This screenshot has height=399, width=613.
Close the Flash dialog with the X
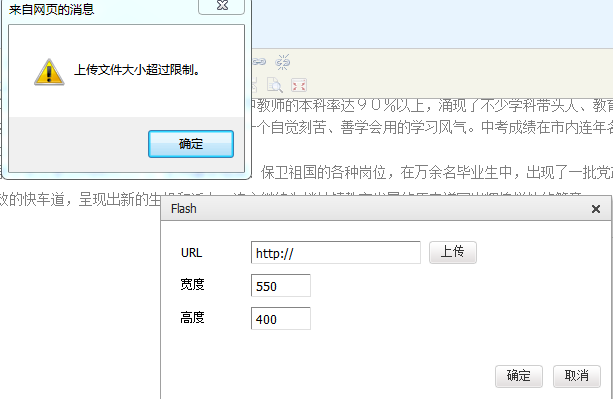coord(596,209)
